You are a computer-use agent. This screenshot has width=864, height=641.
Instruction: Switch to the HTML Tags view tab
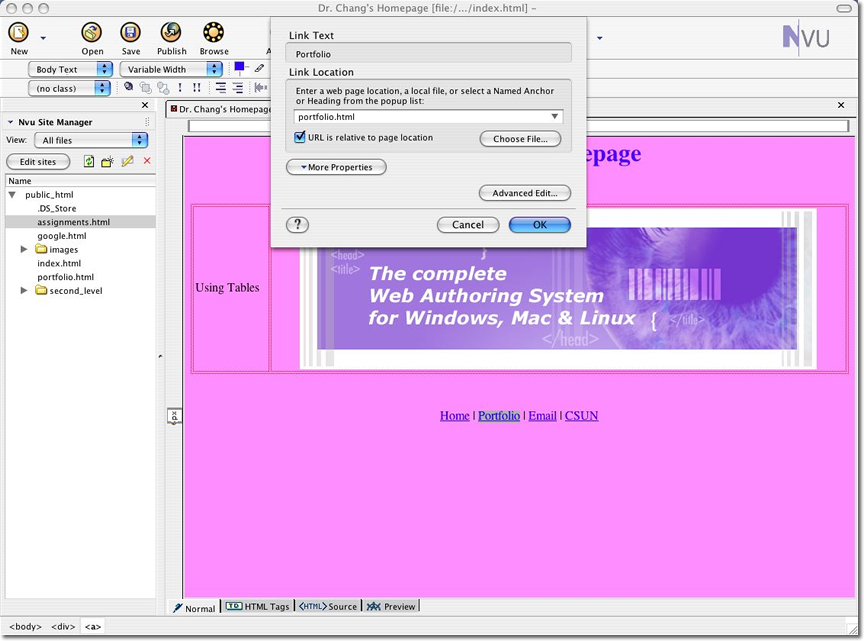pos(257,606)
